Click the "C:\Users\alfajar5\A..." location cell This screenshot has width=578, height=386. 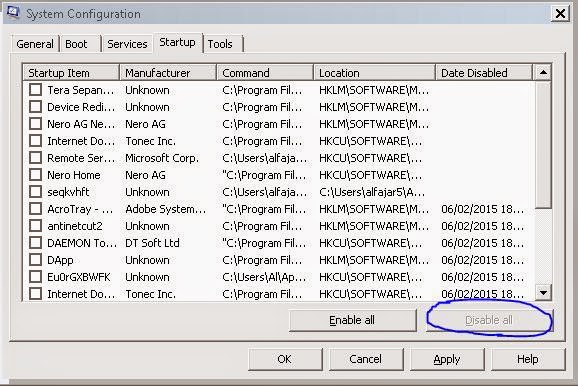pos(372,192)
